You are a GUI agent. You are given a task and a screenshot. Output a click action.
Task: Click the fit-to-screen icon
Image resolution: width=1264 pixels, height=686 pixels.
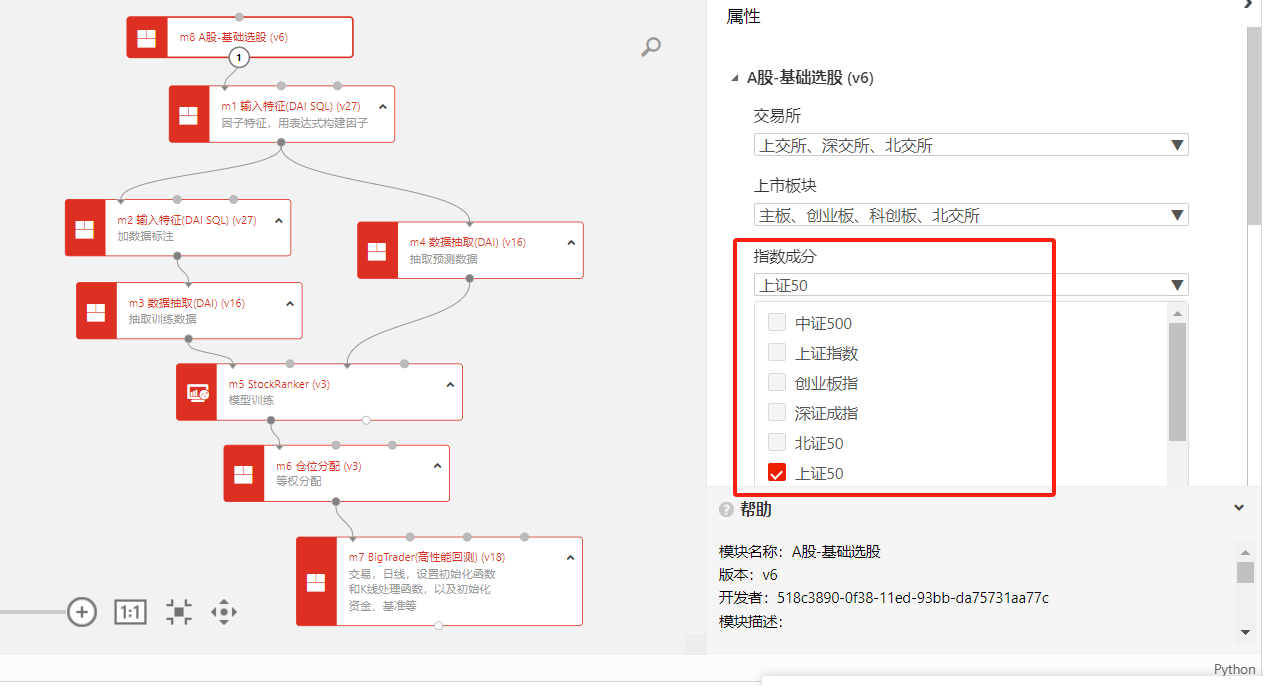pyautogui.click(x=179, y=612)
